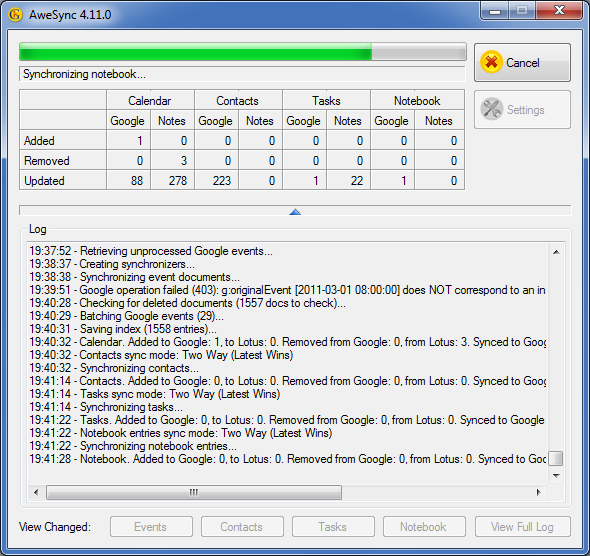Select log line at 19:41:28 Notebook summary
The height and width of the screenshot is (556, 590).
(288, 459)
